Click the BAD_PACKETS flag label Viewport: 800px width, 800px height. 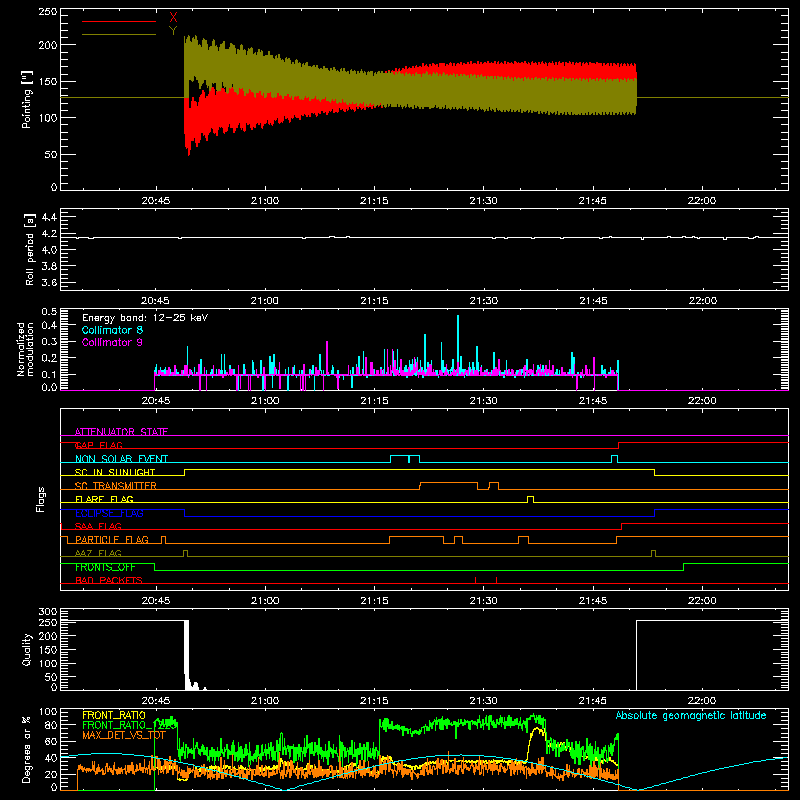109,581
